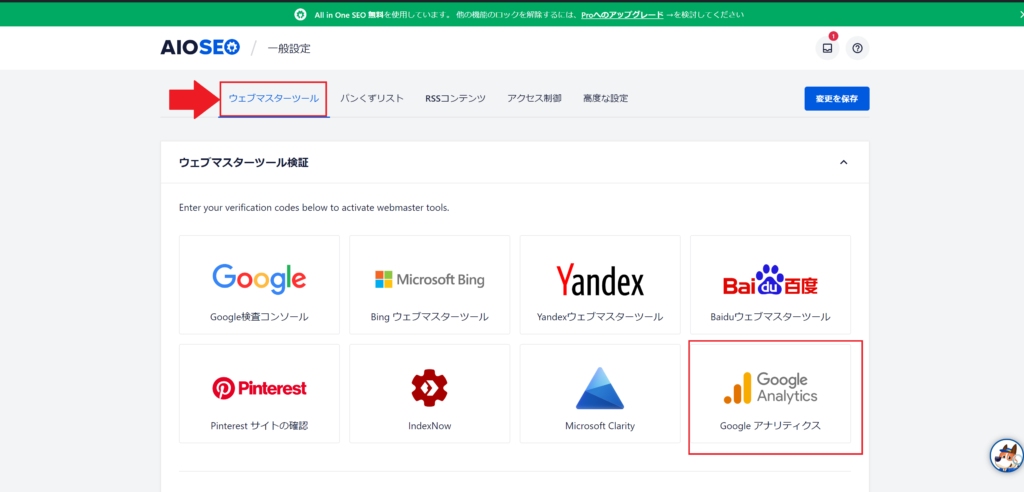Click the Pinterest サイトの確認 label
This screenshot has height=492, width=1024.
[x=259, y=425]
